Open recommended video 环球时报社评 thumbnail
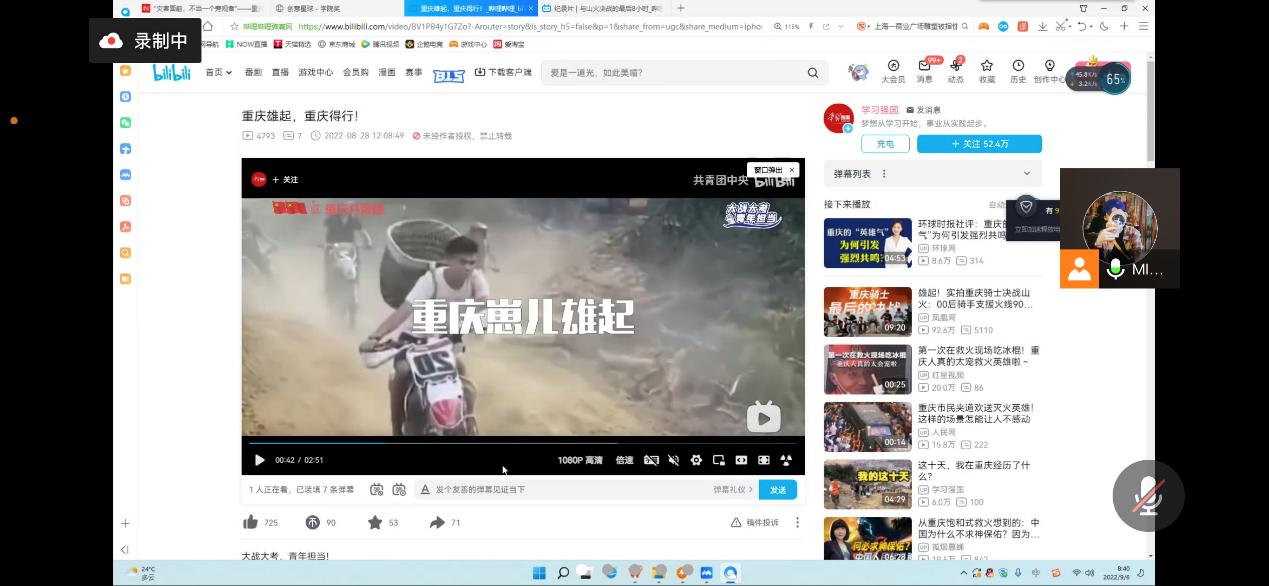 867,243
